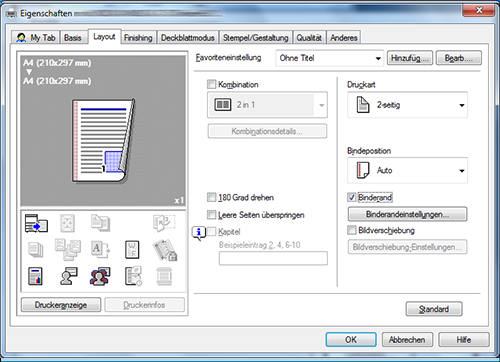500x362 pixels.
Task: Open the Deckblattmodus tab
Action: click(x=188, y=38)
